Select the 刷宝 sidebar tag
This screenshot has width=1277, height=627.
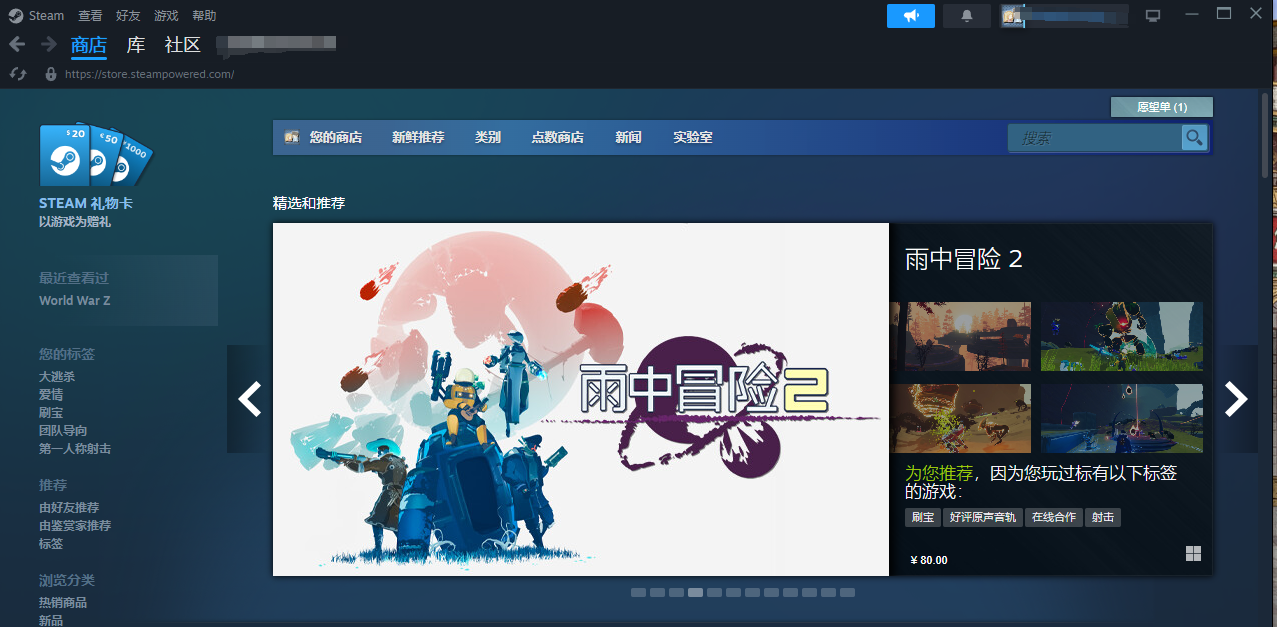click(51, 413)
